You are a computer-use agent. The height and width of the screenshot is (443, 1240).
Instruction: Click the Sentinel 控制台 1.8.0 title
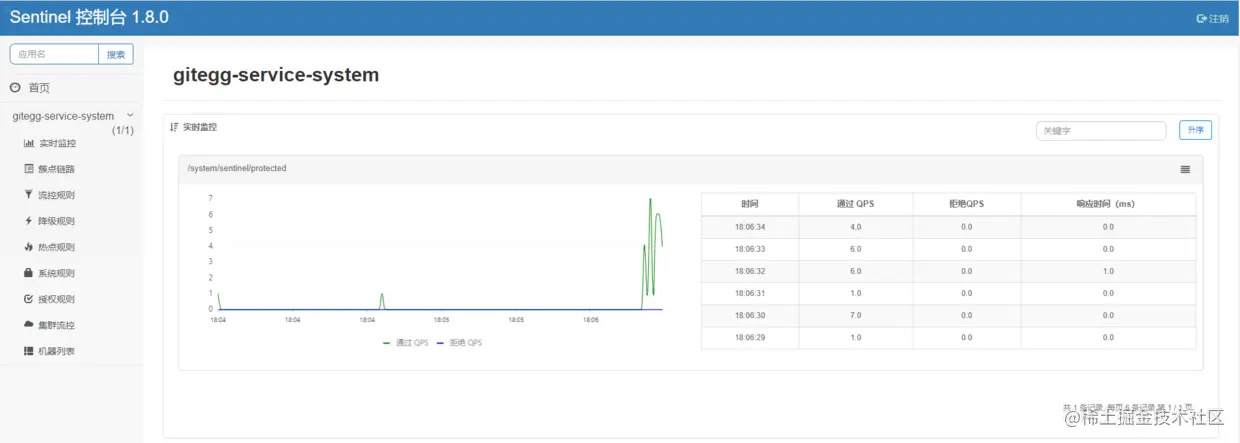pos(89,18)
